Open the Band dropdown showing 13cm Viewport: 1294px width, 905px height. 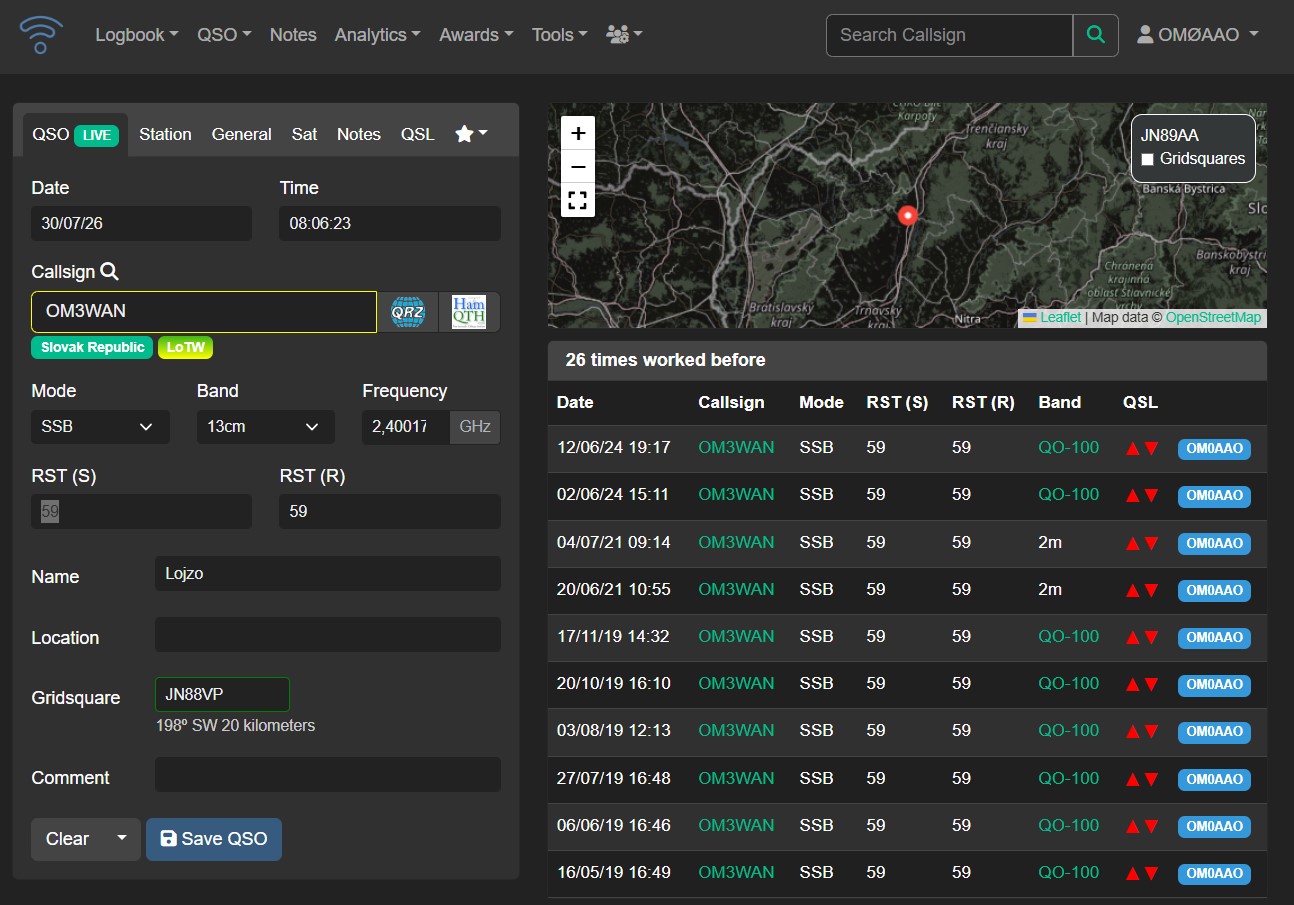point(266,427)
